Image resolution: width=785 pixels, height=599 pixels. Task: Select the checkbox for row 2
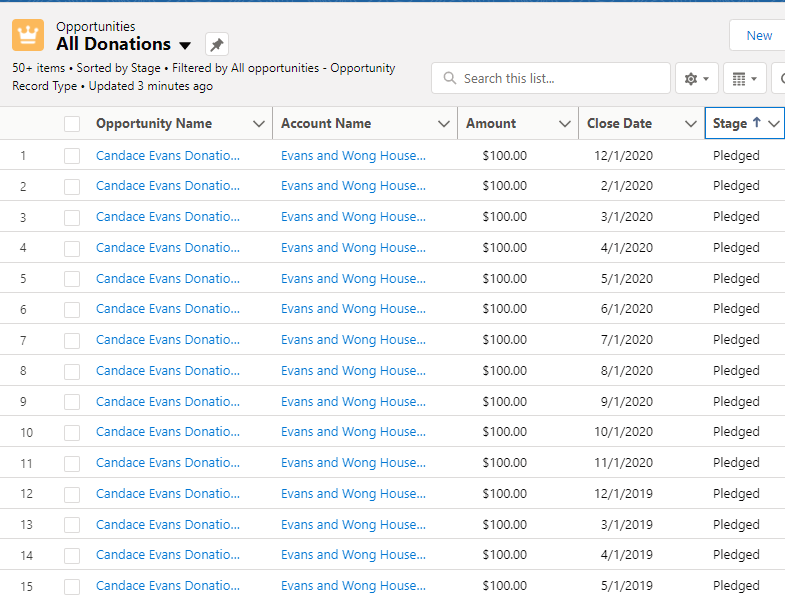[x=72, y=186]
